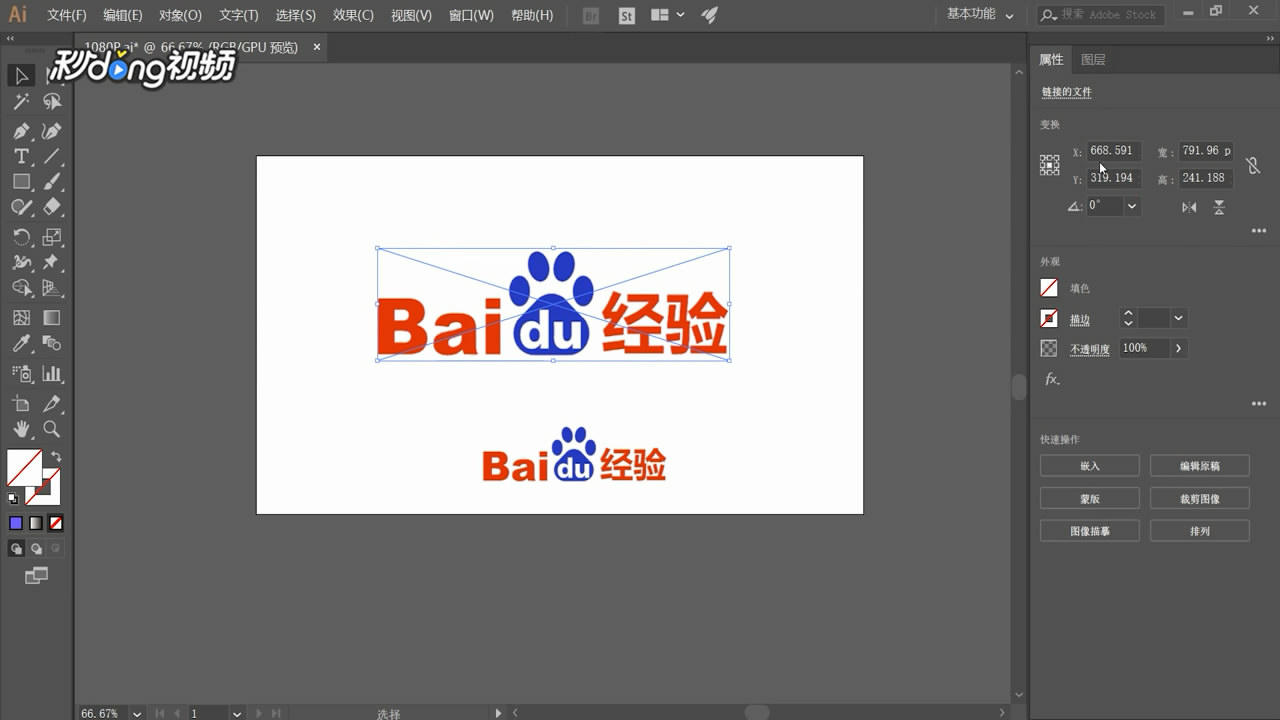The image size is (1280, 720).
Task: Select the Mesh tool
Action: point(21,318)
